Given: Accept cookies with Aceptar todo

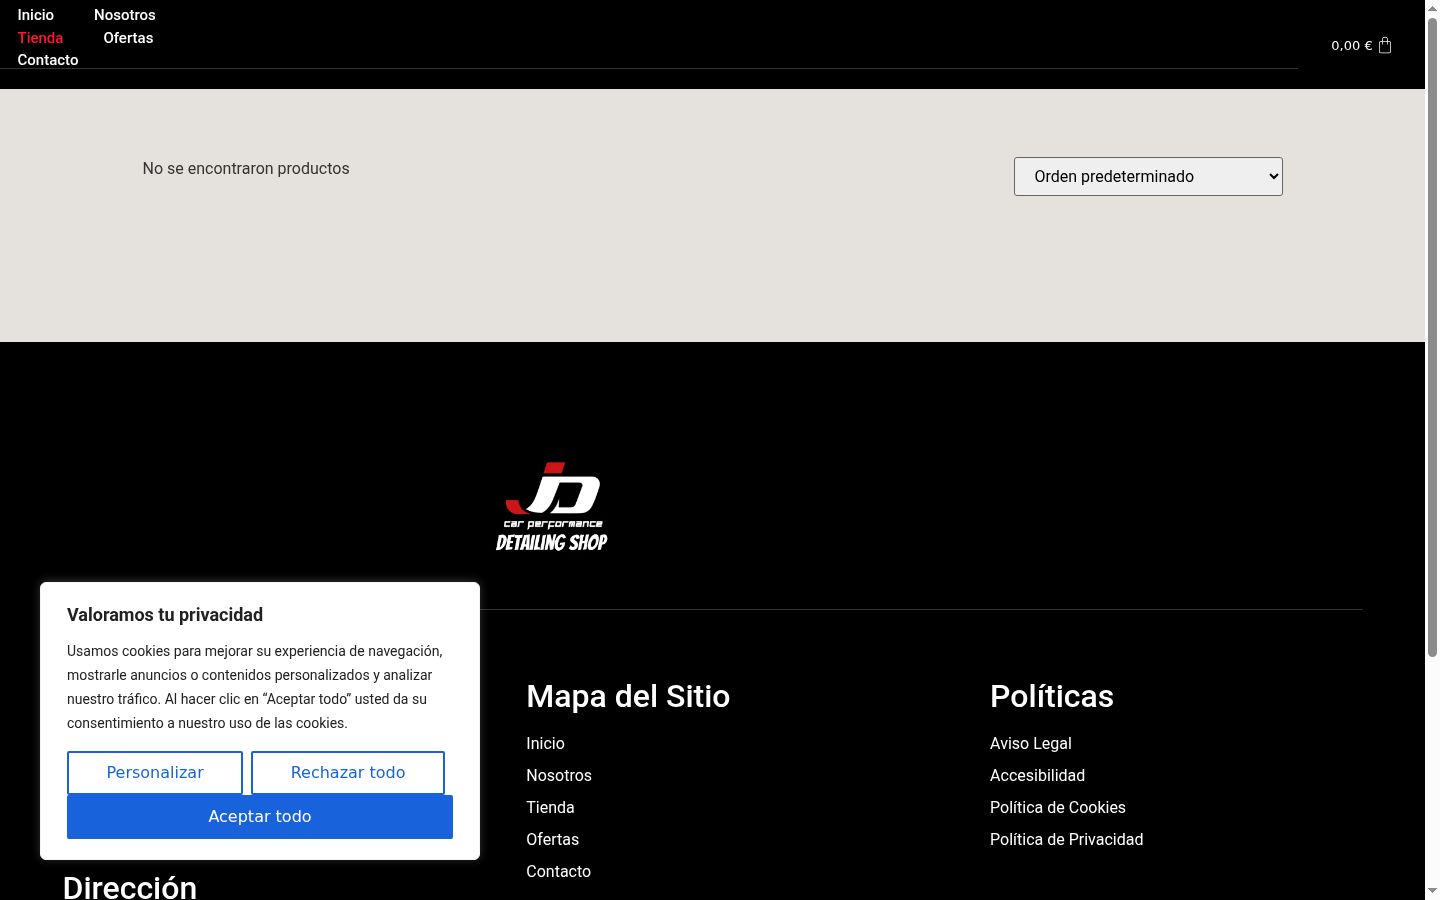Looking at the screenshot, I should coord(260,816).
